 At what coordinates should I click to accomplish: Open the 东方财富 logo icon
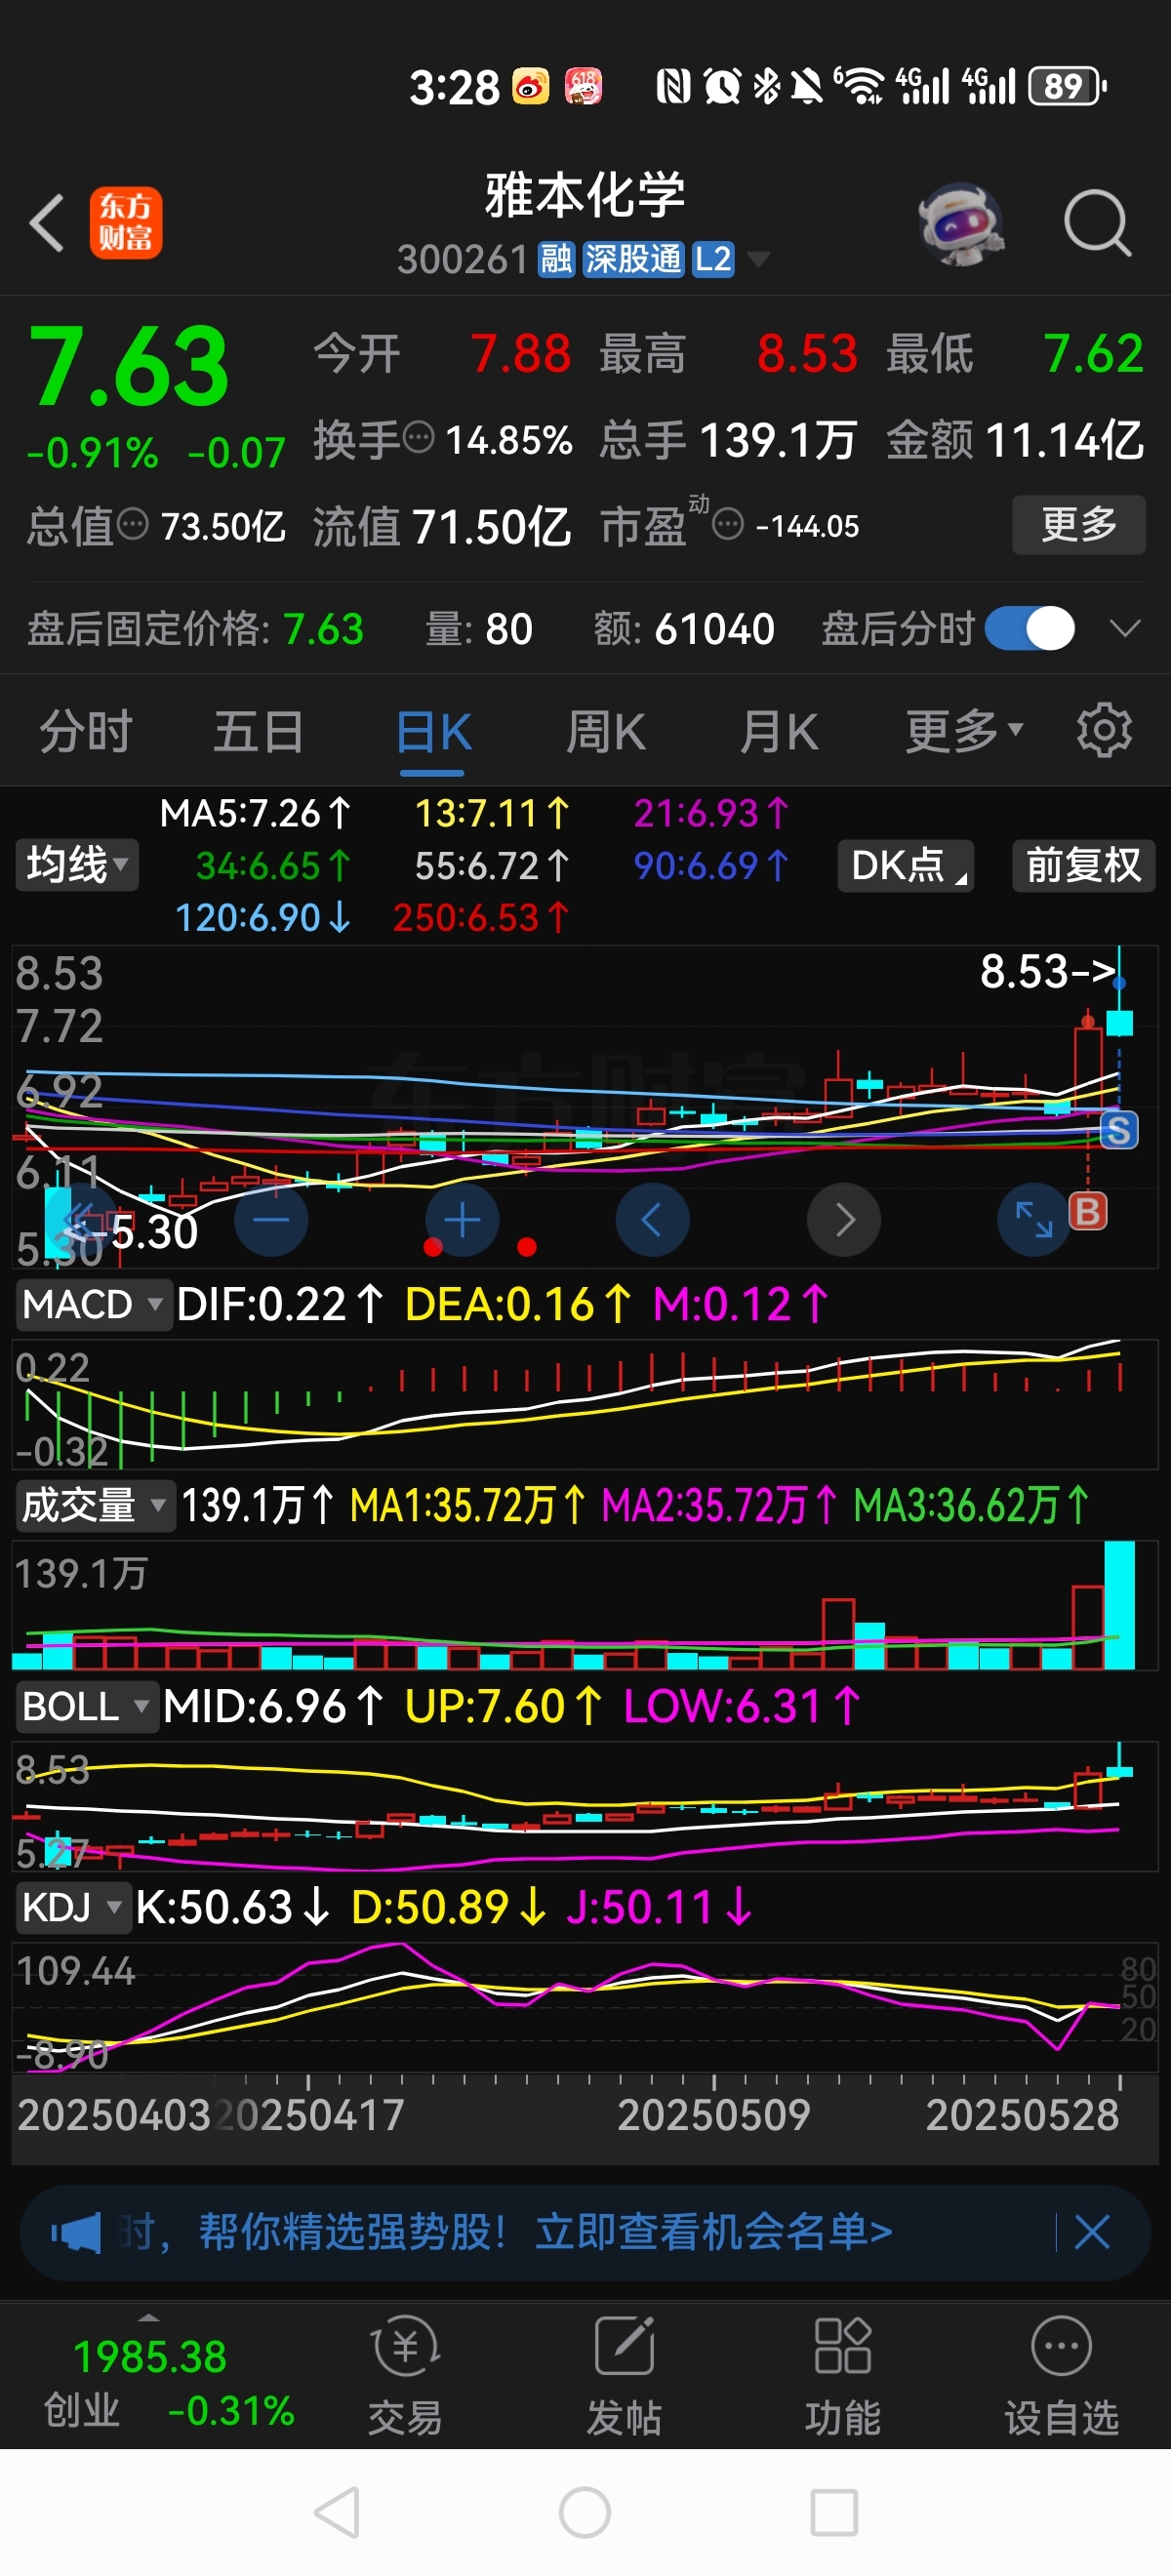click(x=126, y=222)
